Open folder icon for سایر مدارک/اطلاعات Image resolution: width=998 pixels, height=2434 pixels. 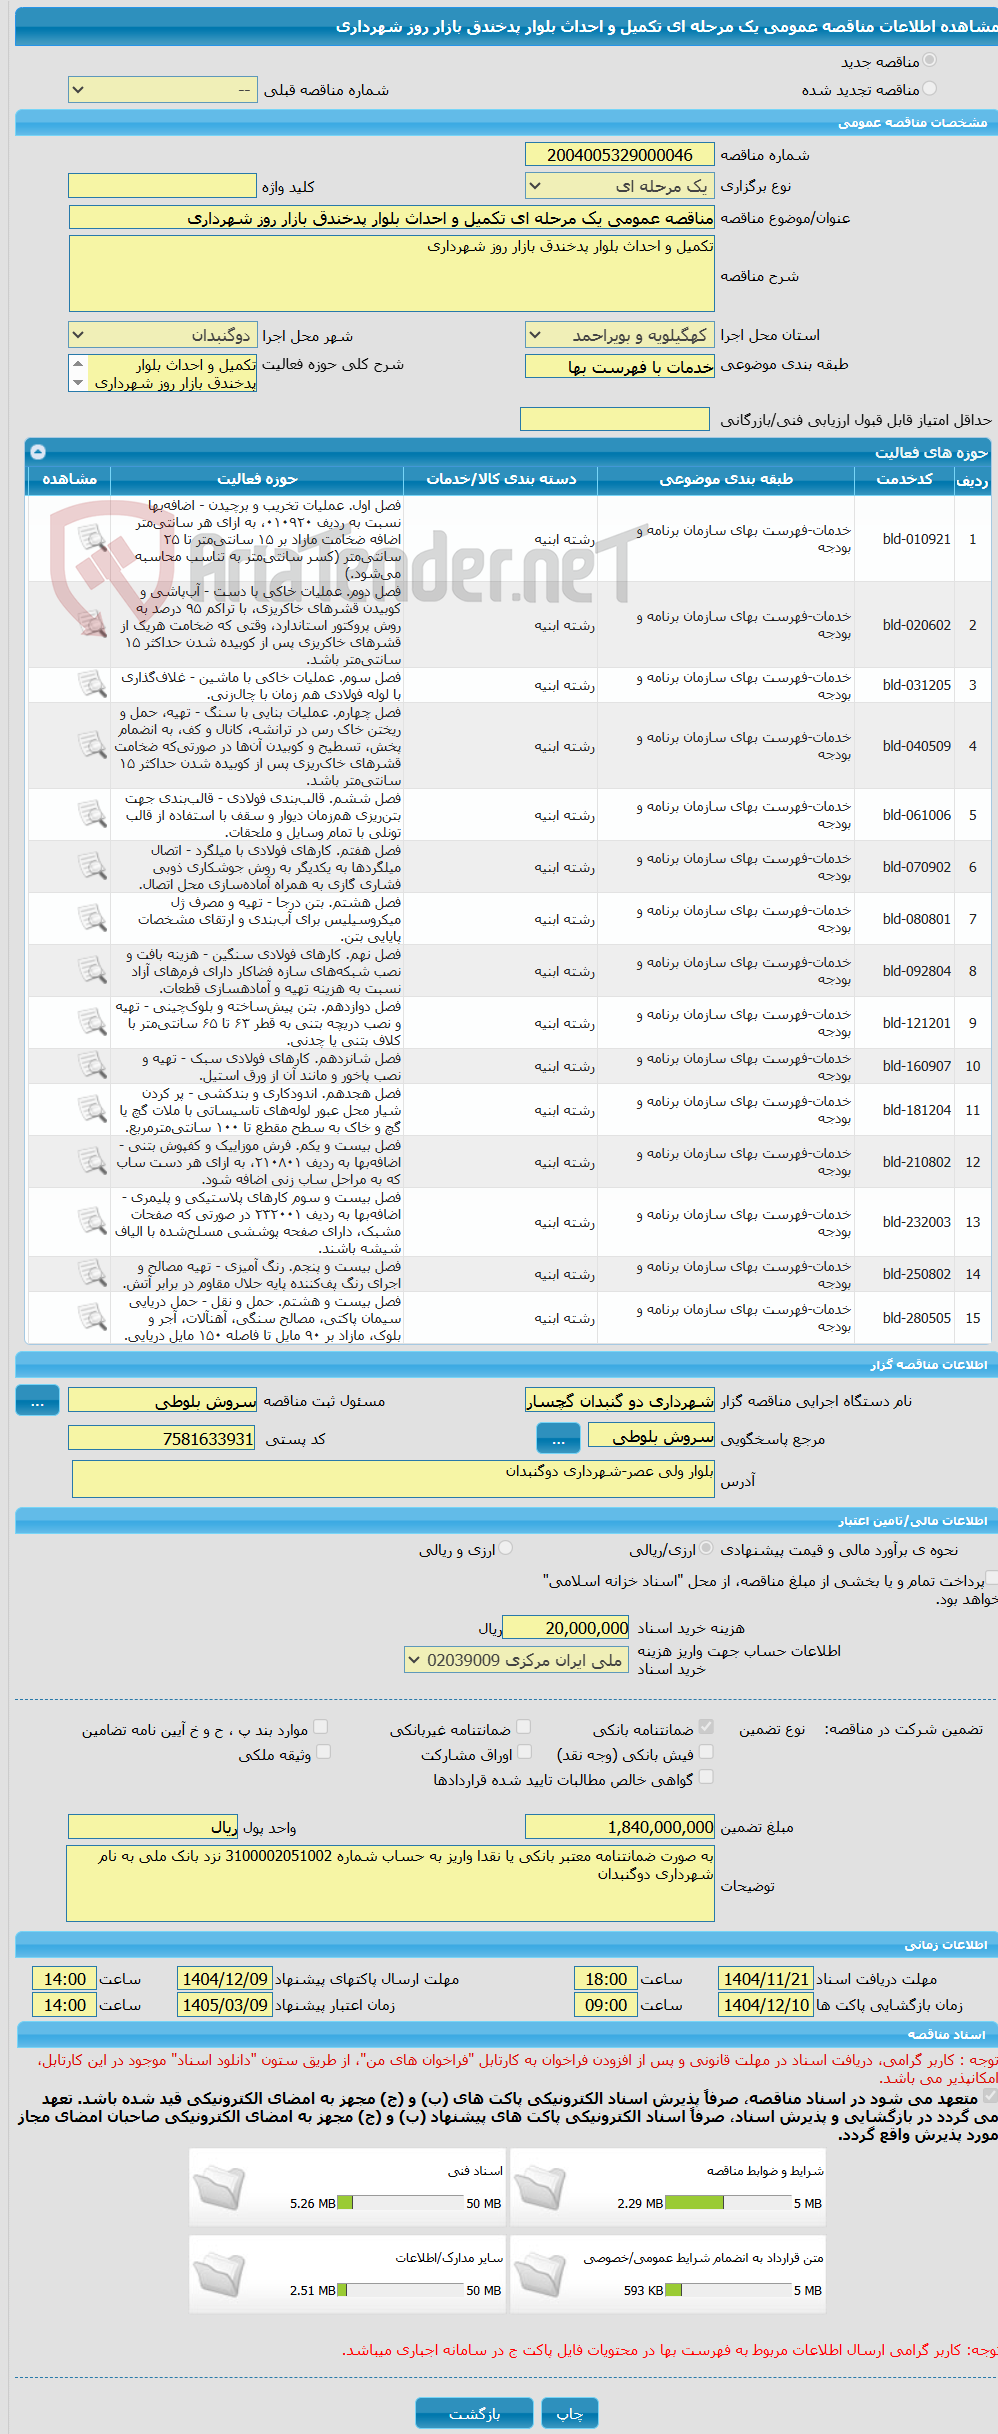219,2274
